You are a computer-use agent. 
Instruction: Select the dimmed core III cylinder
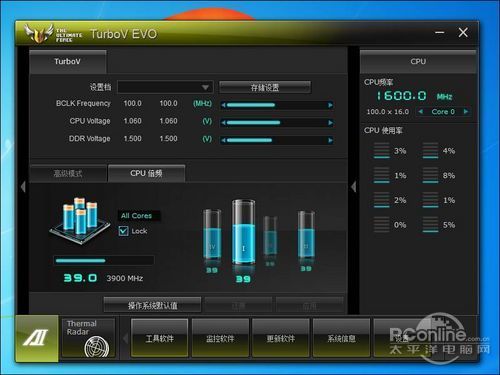[x=270, y=236]
